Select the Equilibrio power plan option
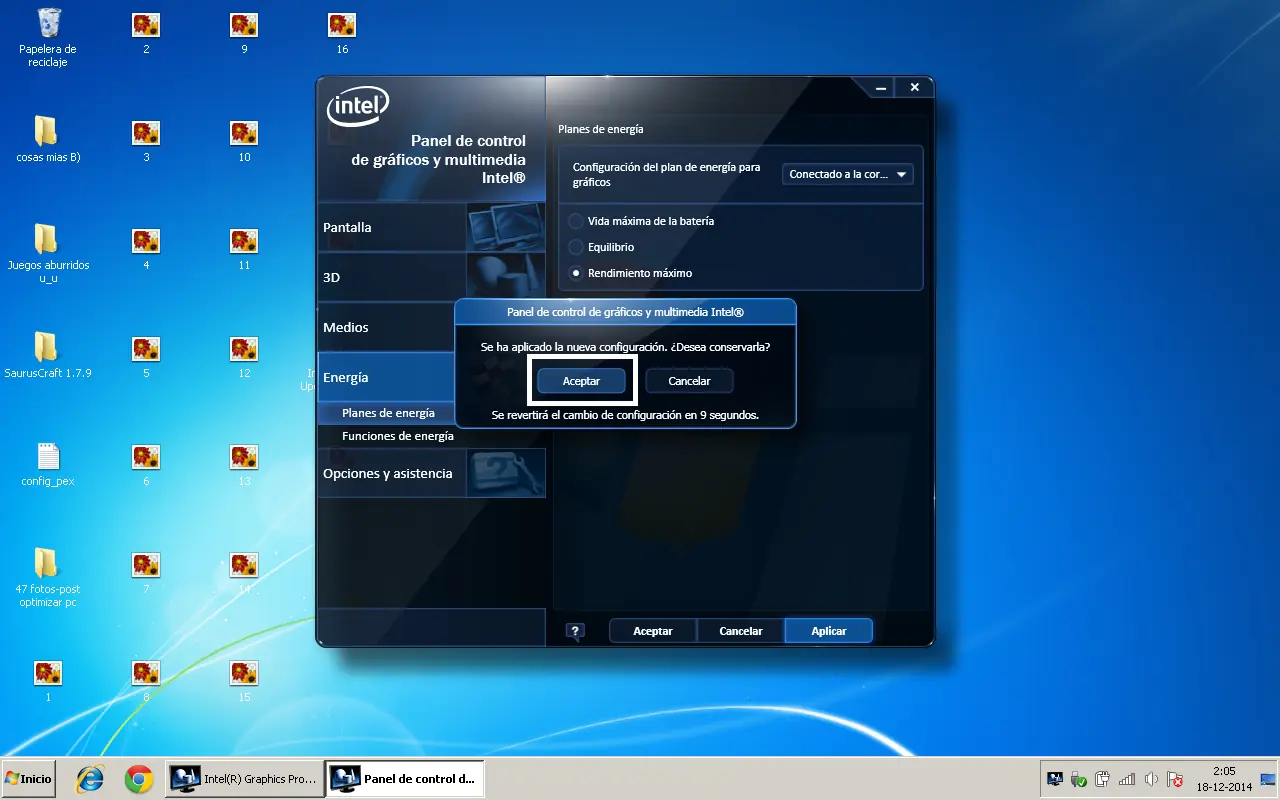1280x800 pixels. click(601, 247)
